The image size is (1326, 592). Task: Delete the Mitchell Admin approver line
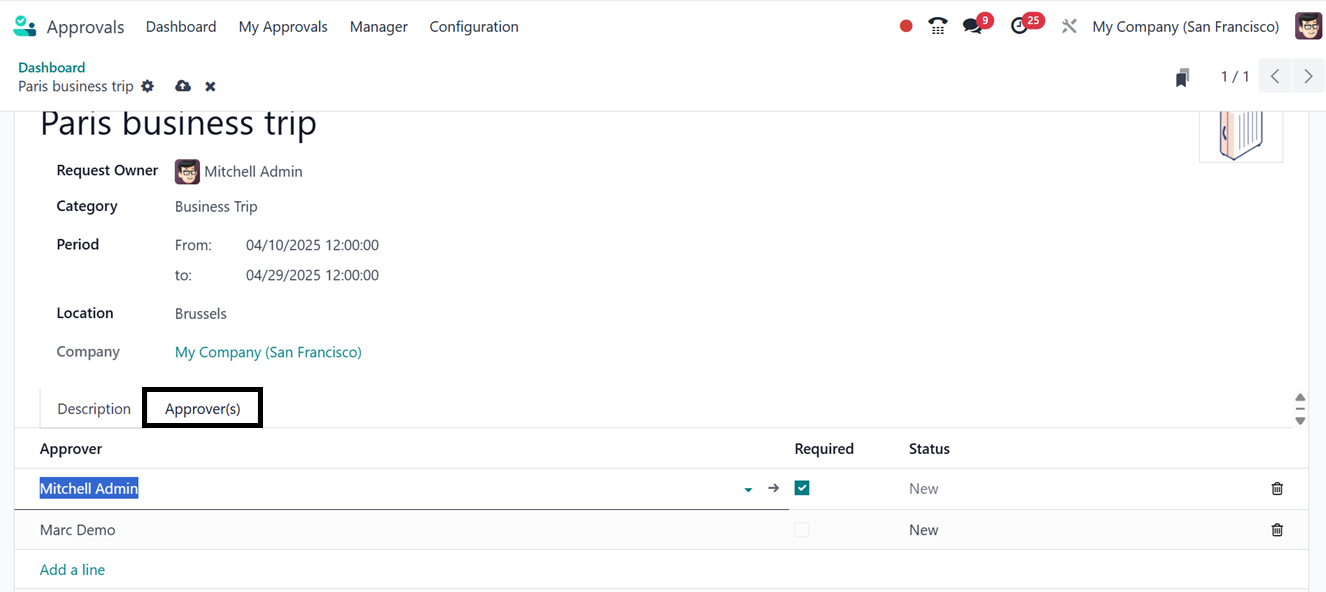[x=1277, y=489]
